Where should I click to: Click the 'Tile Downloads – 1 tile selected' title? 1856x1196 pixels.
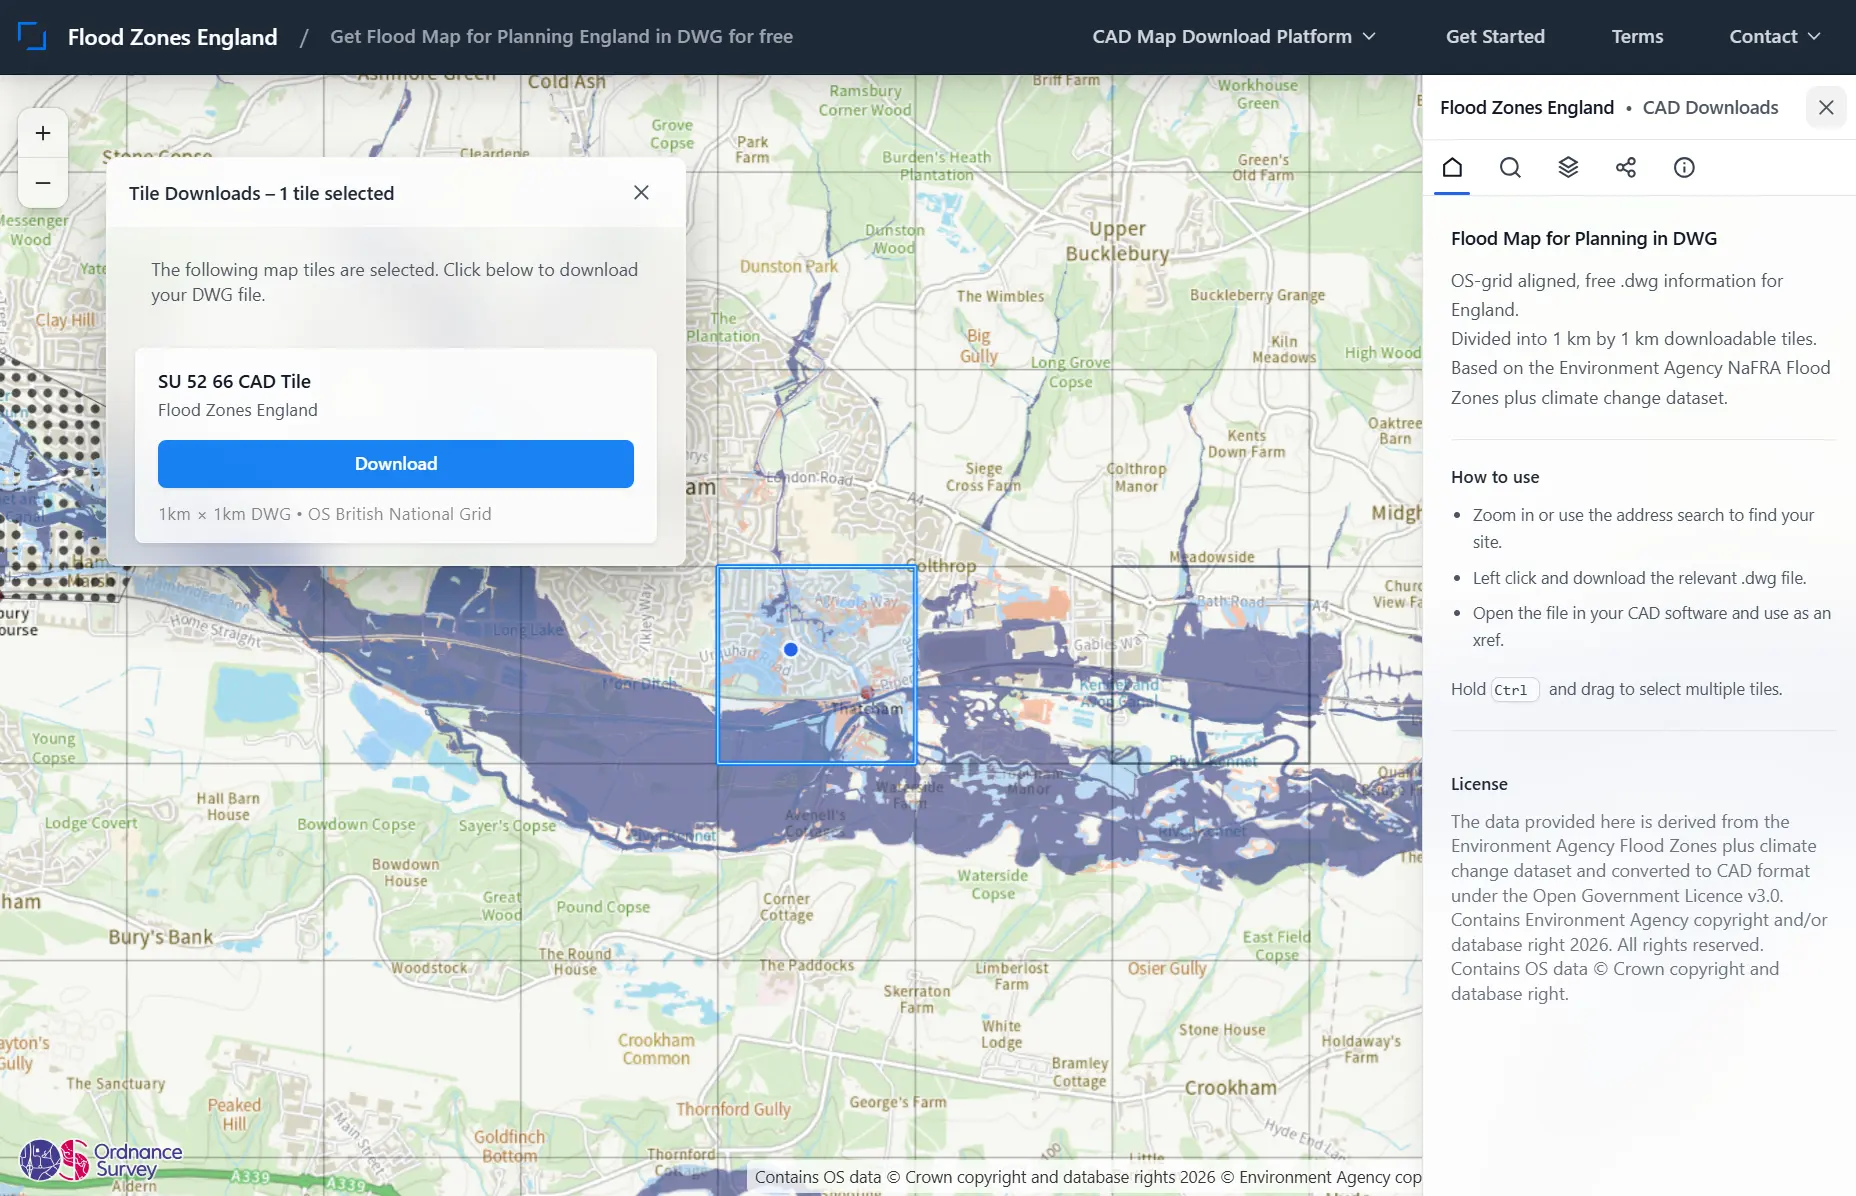point(261,193)
